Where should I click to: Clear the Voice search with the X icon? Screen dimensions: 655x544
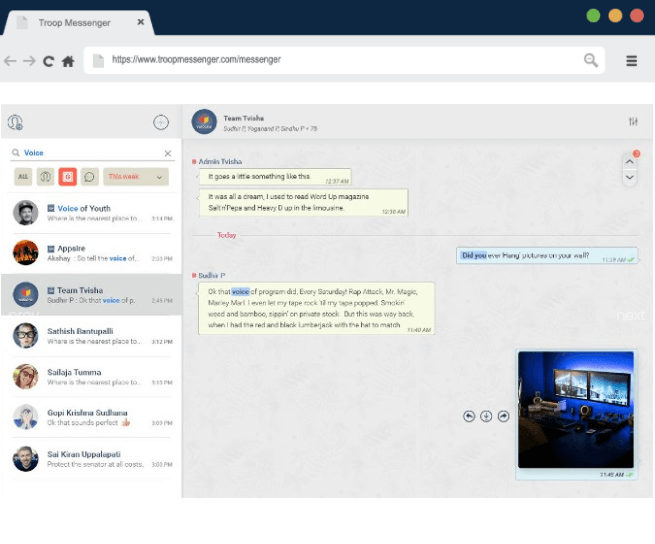pyautogui.click(x=168, y=153)
